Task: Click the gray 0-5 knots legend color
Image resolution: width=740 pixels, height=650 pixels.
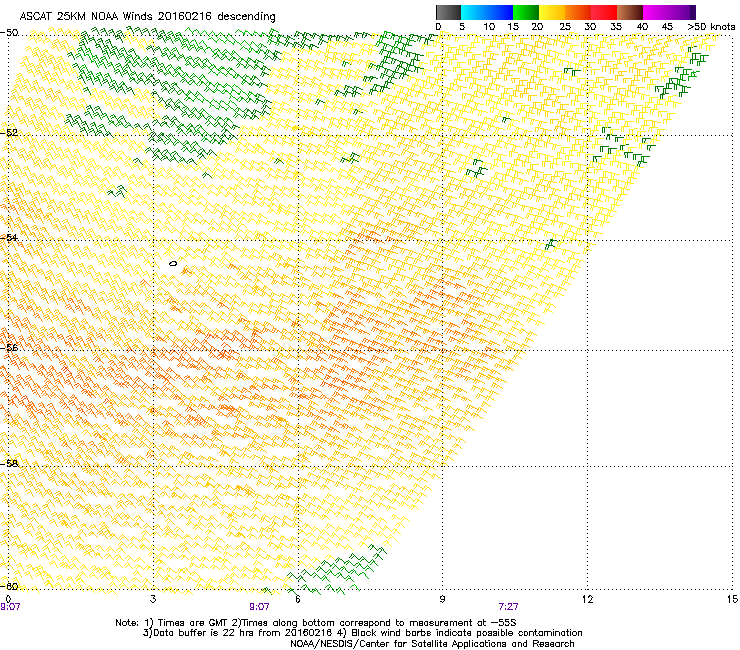Action: click(448, 12)
